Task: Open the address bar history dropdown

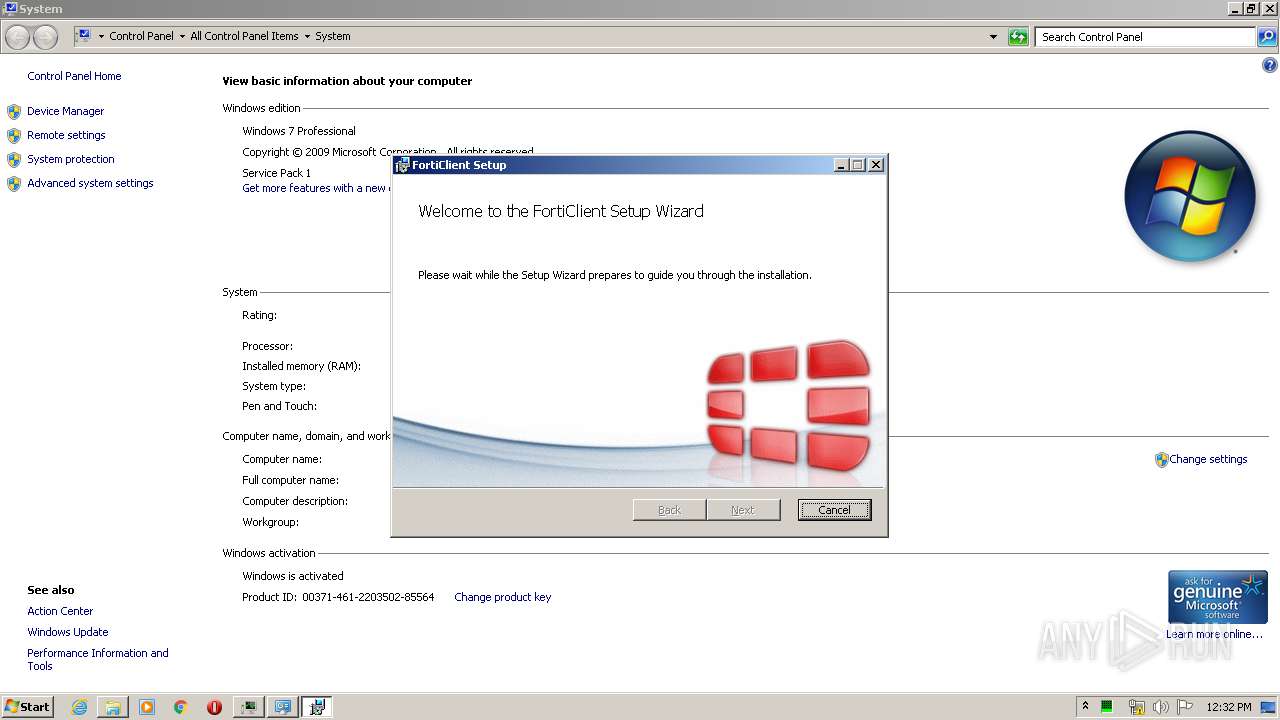Action: pos(993,37)
